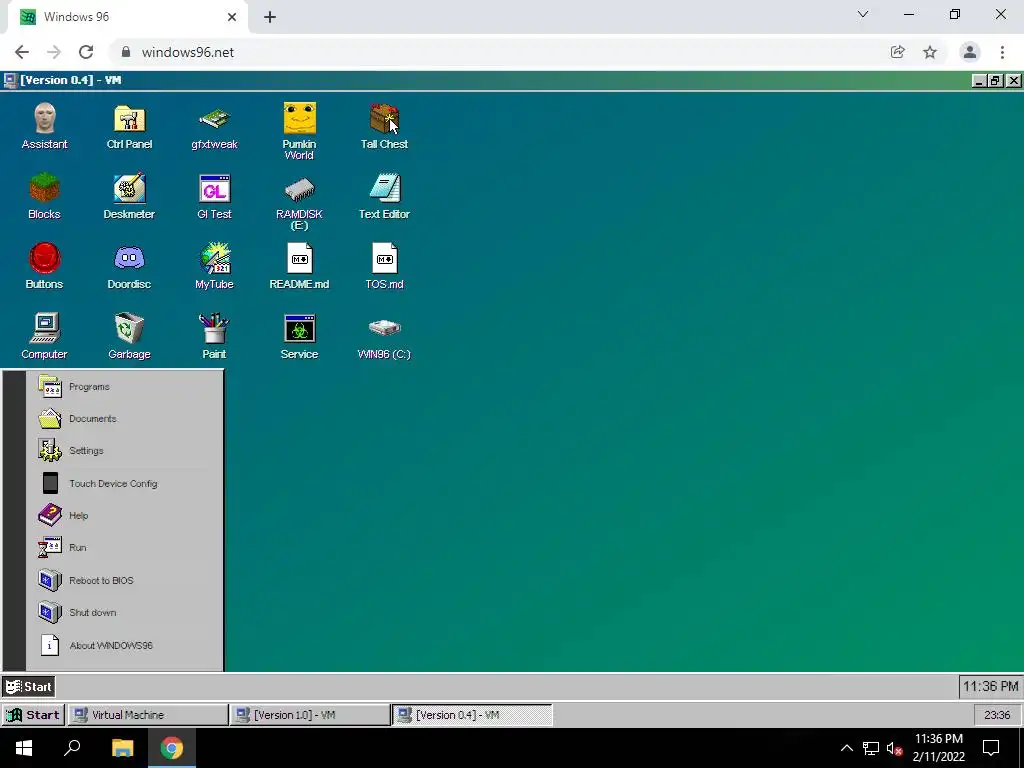Open Chrome's three-dot menu
Screen dimensions: 1024x768
1002,52
